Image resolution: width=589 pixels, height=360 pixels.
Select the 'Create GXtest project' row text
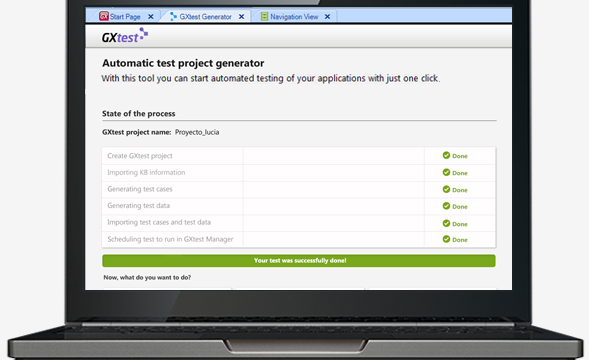140,156
